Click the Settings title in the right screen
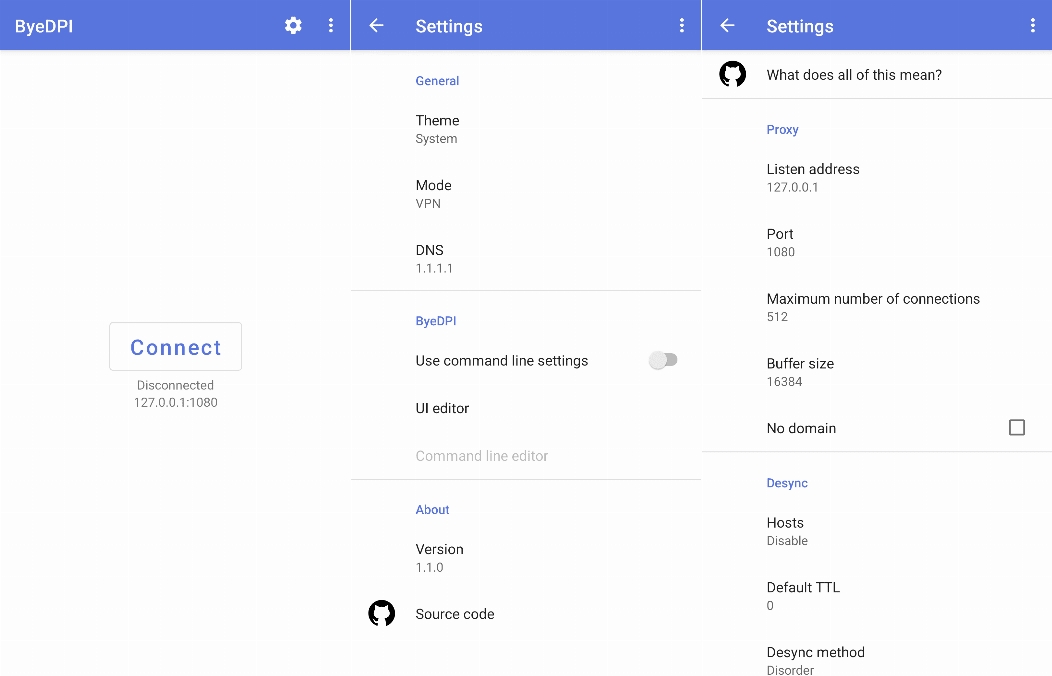 point(800,26)
